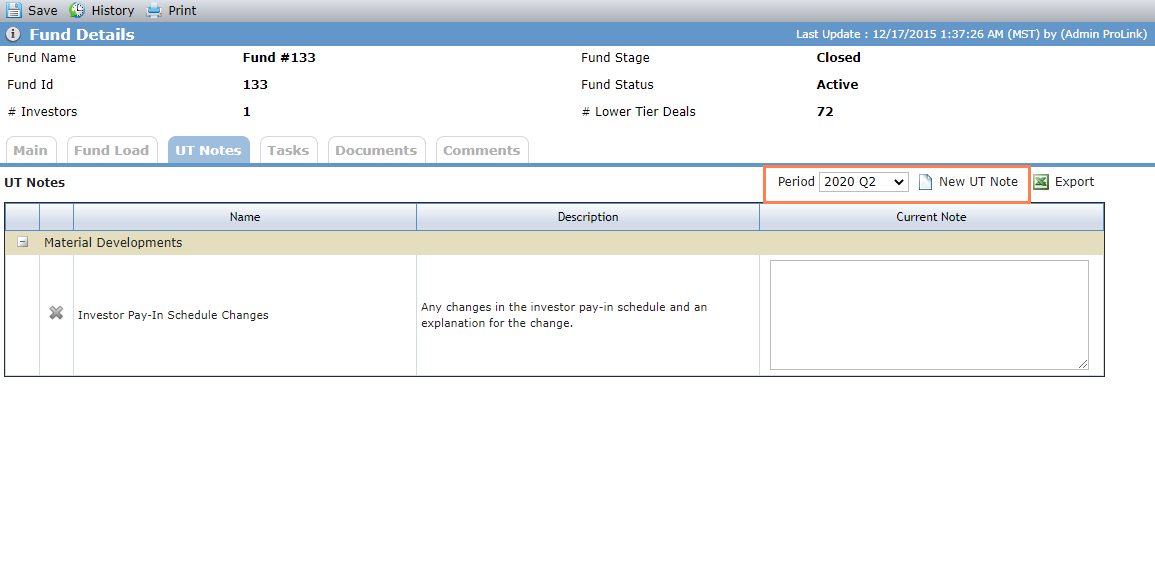
Task: Click the Save label
Action: pos(43,11)
